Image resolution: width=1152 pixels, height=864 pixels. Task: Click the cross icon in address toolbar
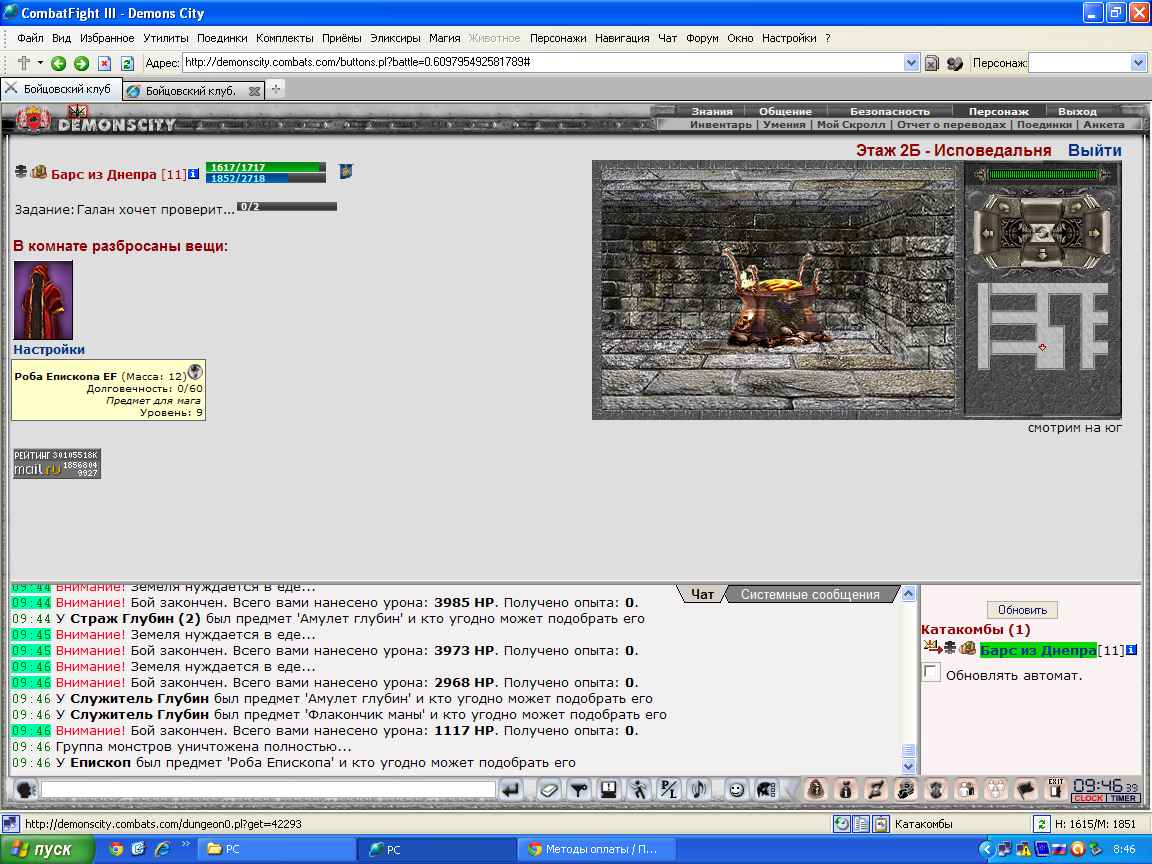tap(24, 63)
